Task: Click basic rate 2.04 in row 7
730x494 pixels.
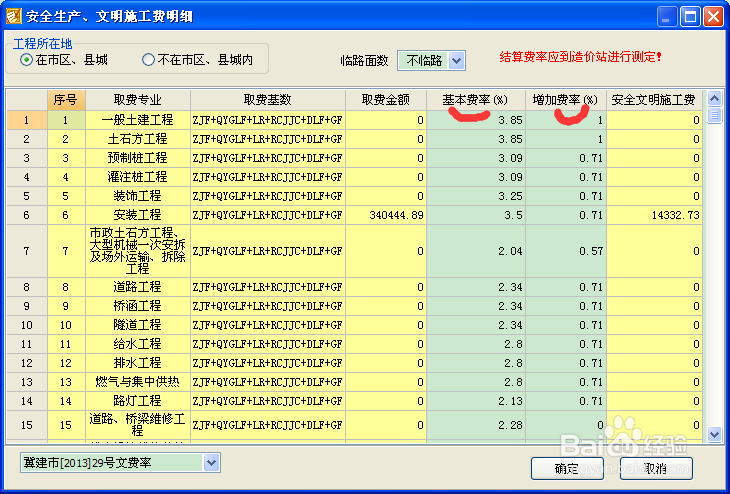Action: tap(476, 251)
